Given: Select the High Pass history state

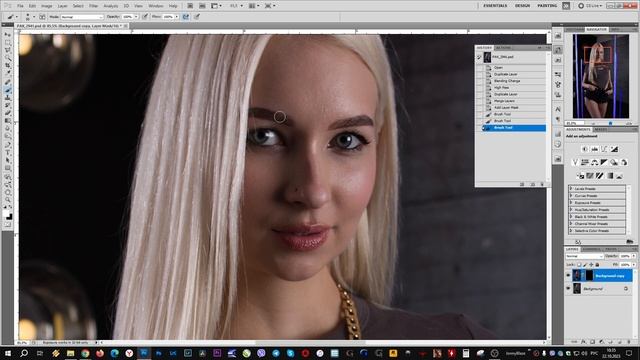Looking at the screenshot, I should tap(513, 87).
